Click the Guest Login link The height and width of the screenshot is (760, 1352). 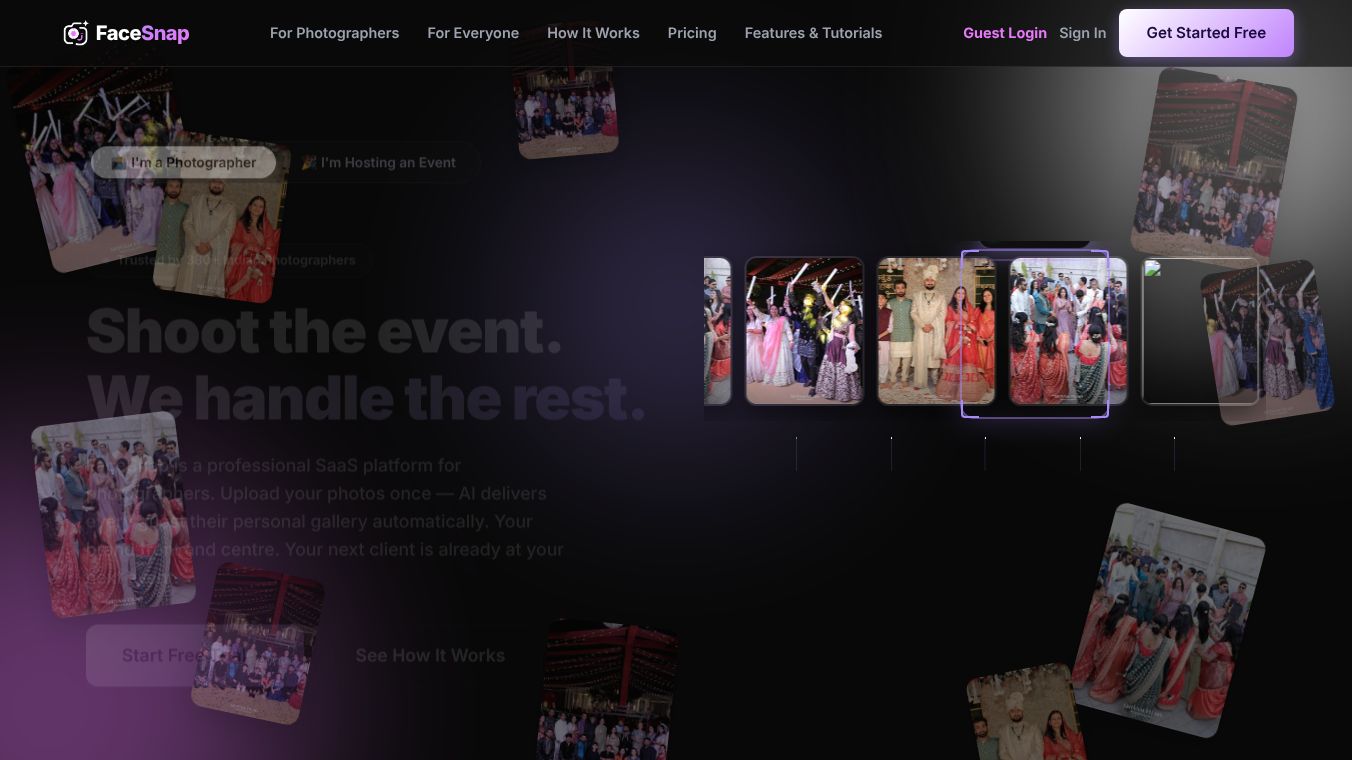pos(1005,33)
